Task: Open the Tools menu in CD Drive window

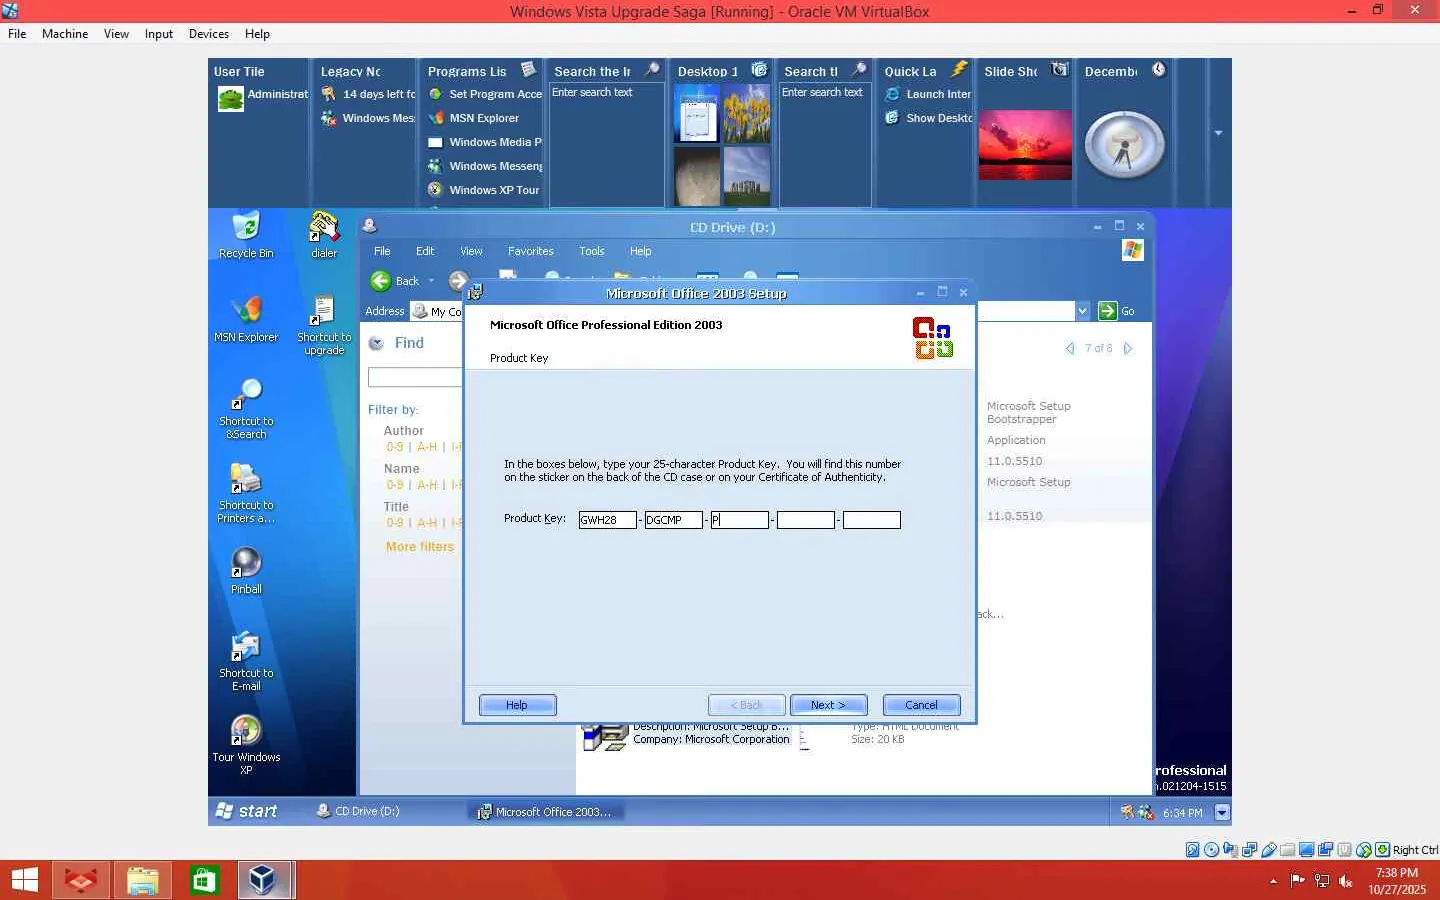Action: 592,252
